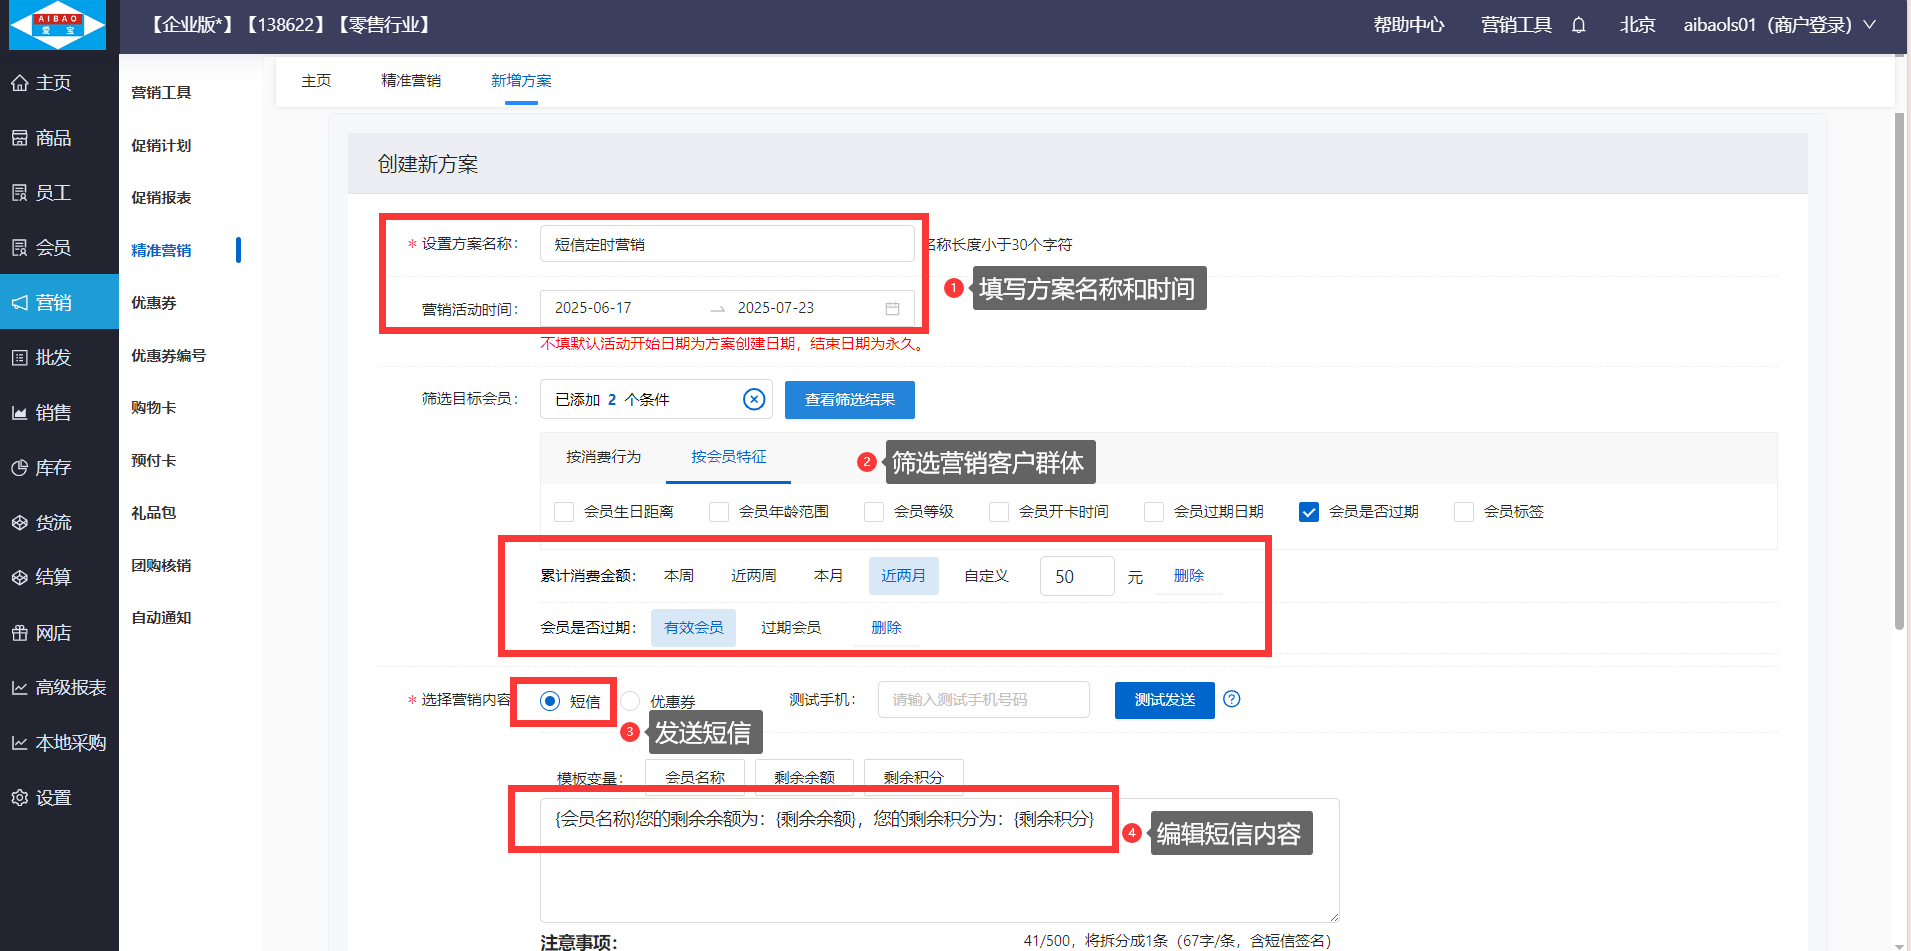Click the test phone number input field
Viewport: 1911px width, 951px height.
(983, 700)
